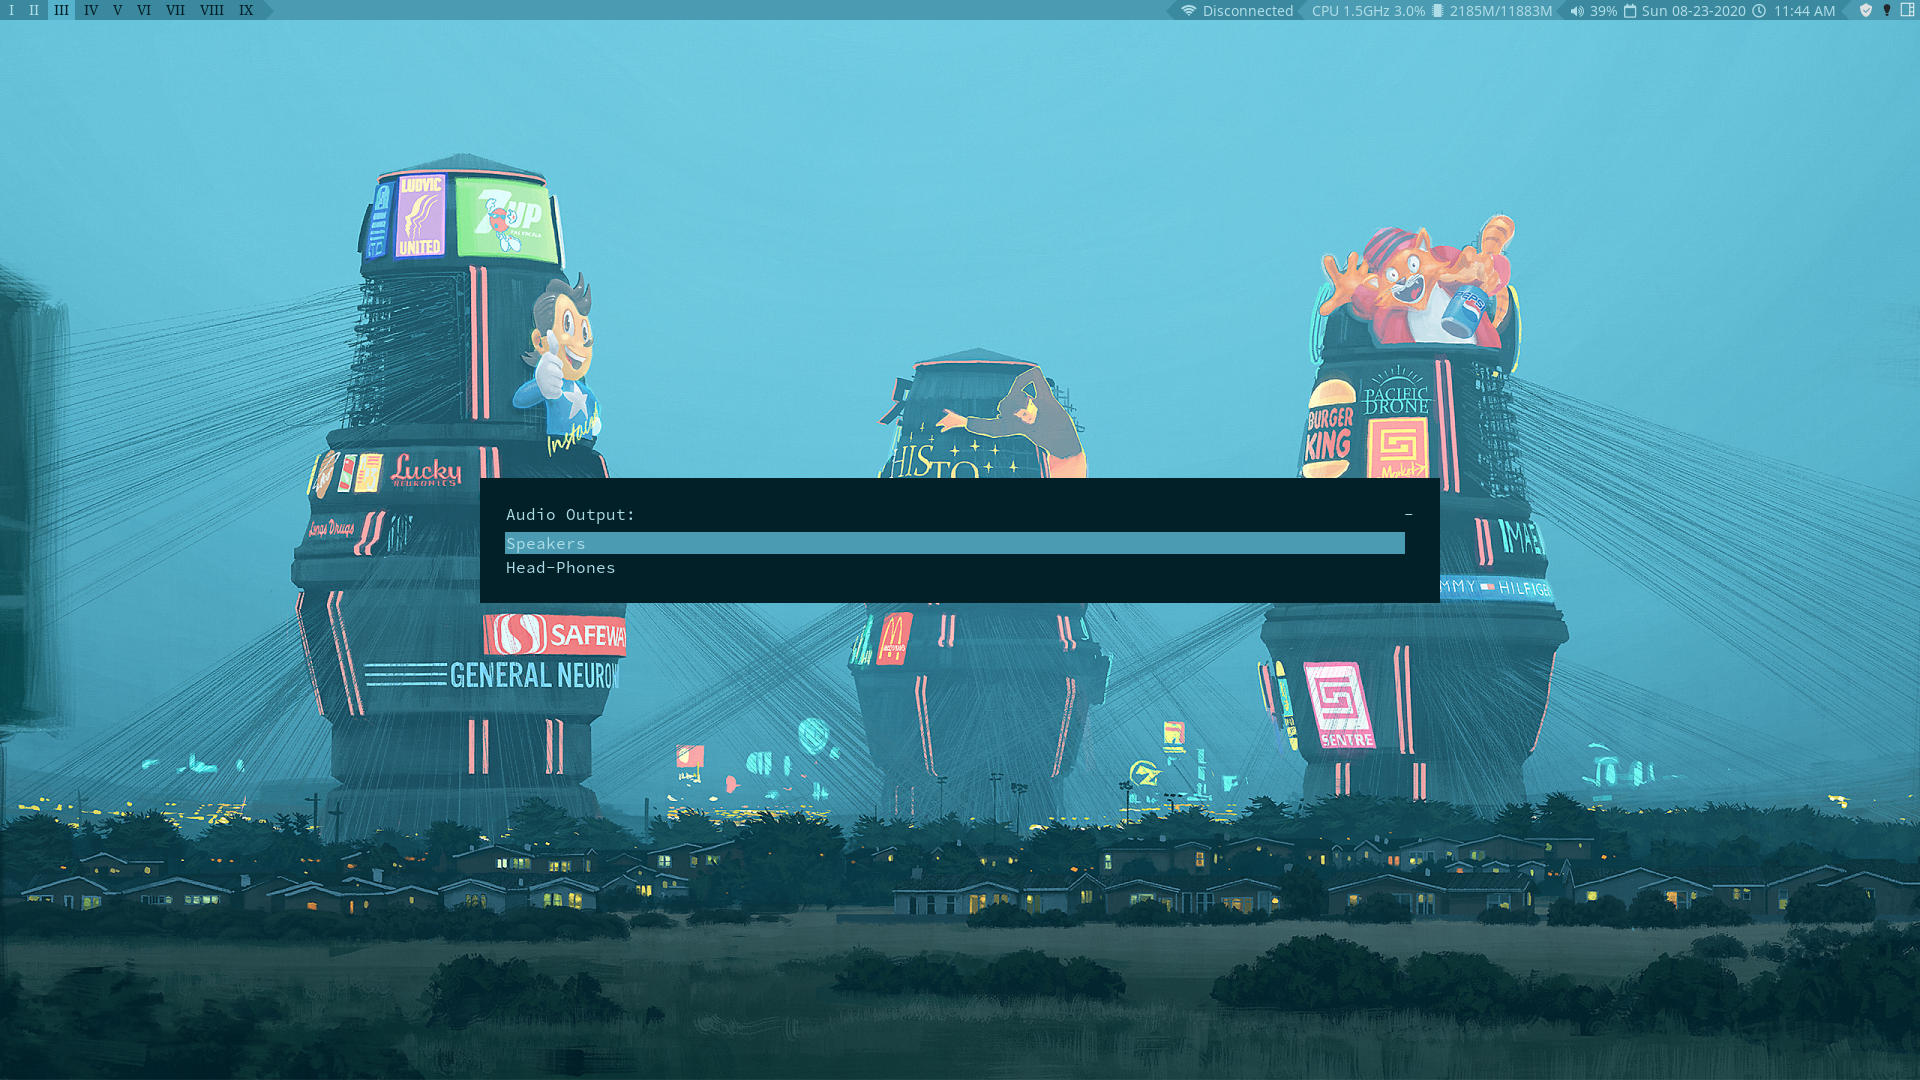
Task: Click the light bulb tray icon
Action: (1887, 10)
